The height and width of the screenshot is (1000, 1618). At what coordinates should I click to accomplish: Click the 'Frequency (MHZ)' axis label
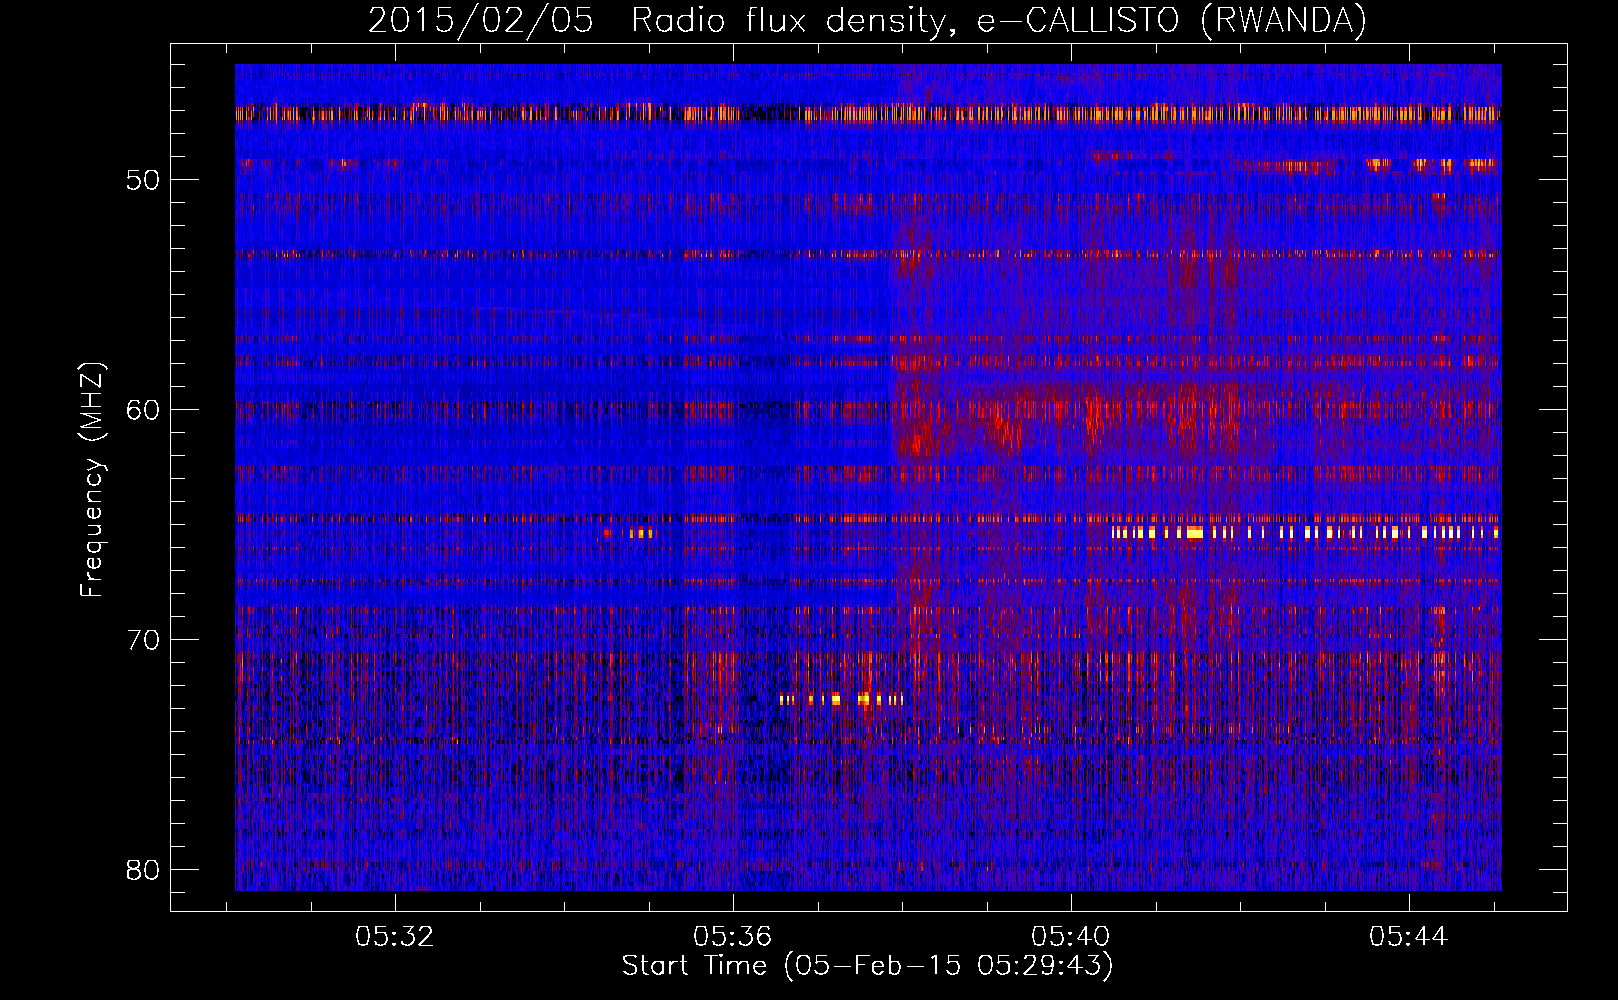92,480
